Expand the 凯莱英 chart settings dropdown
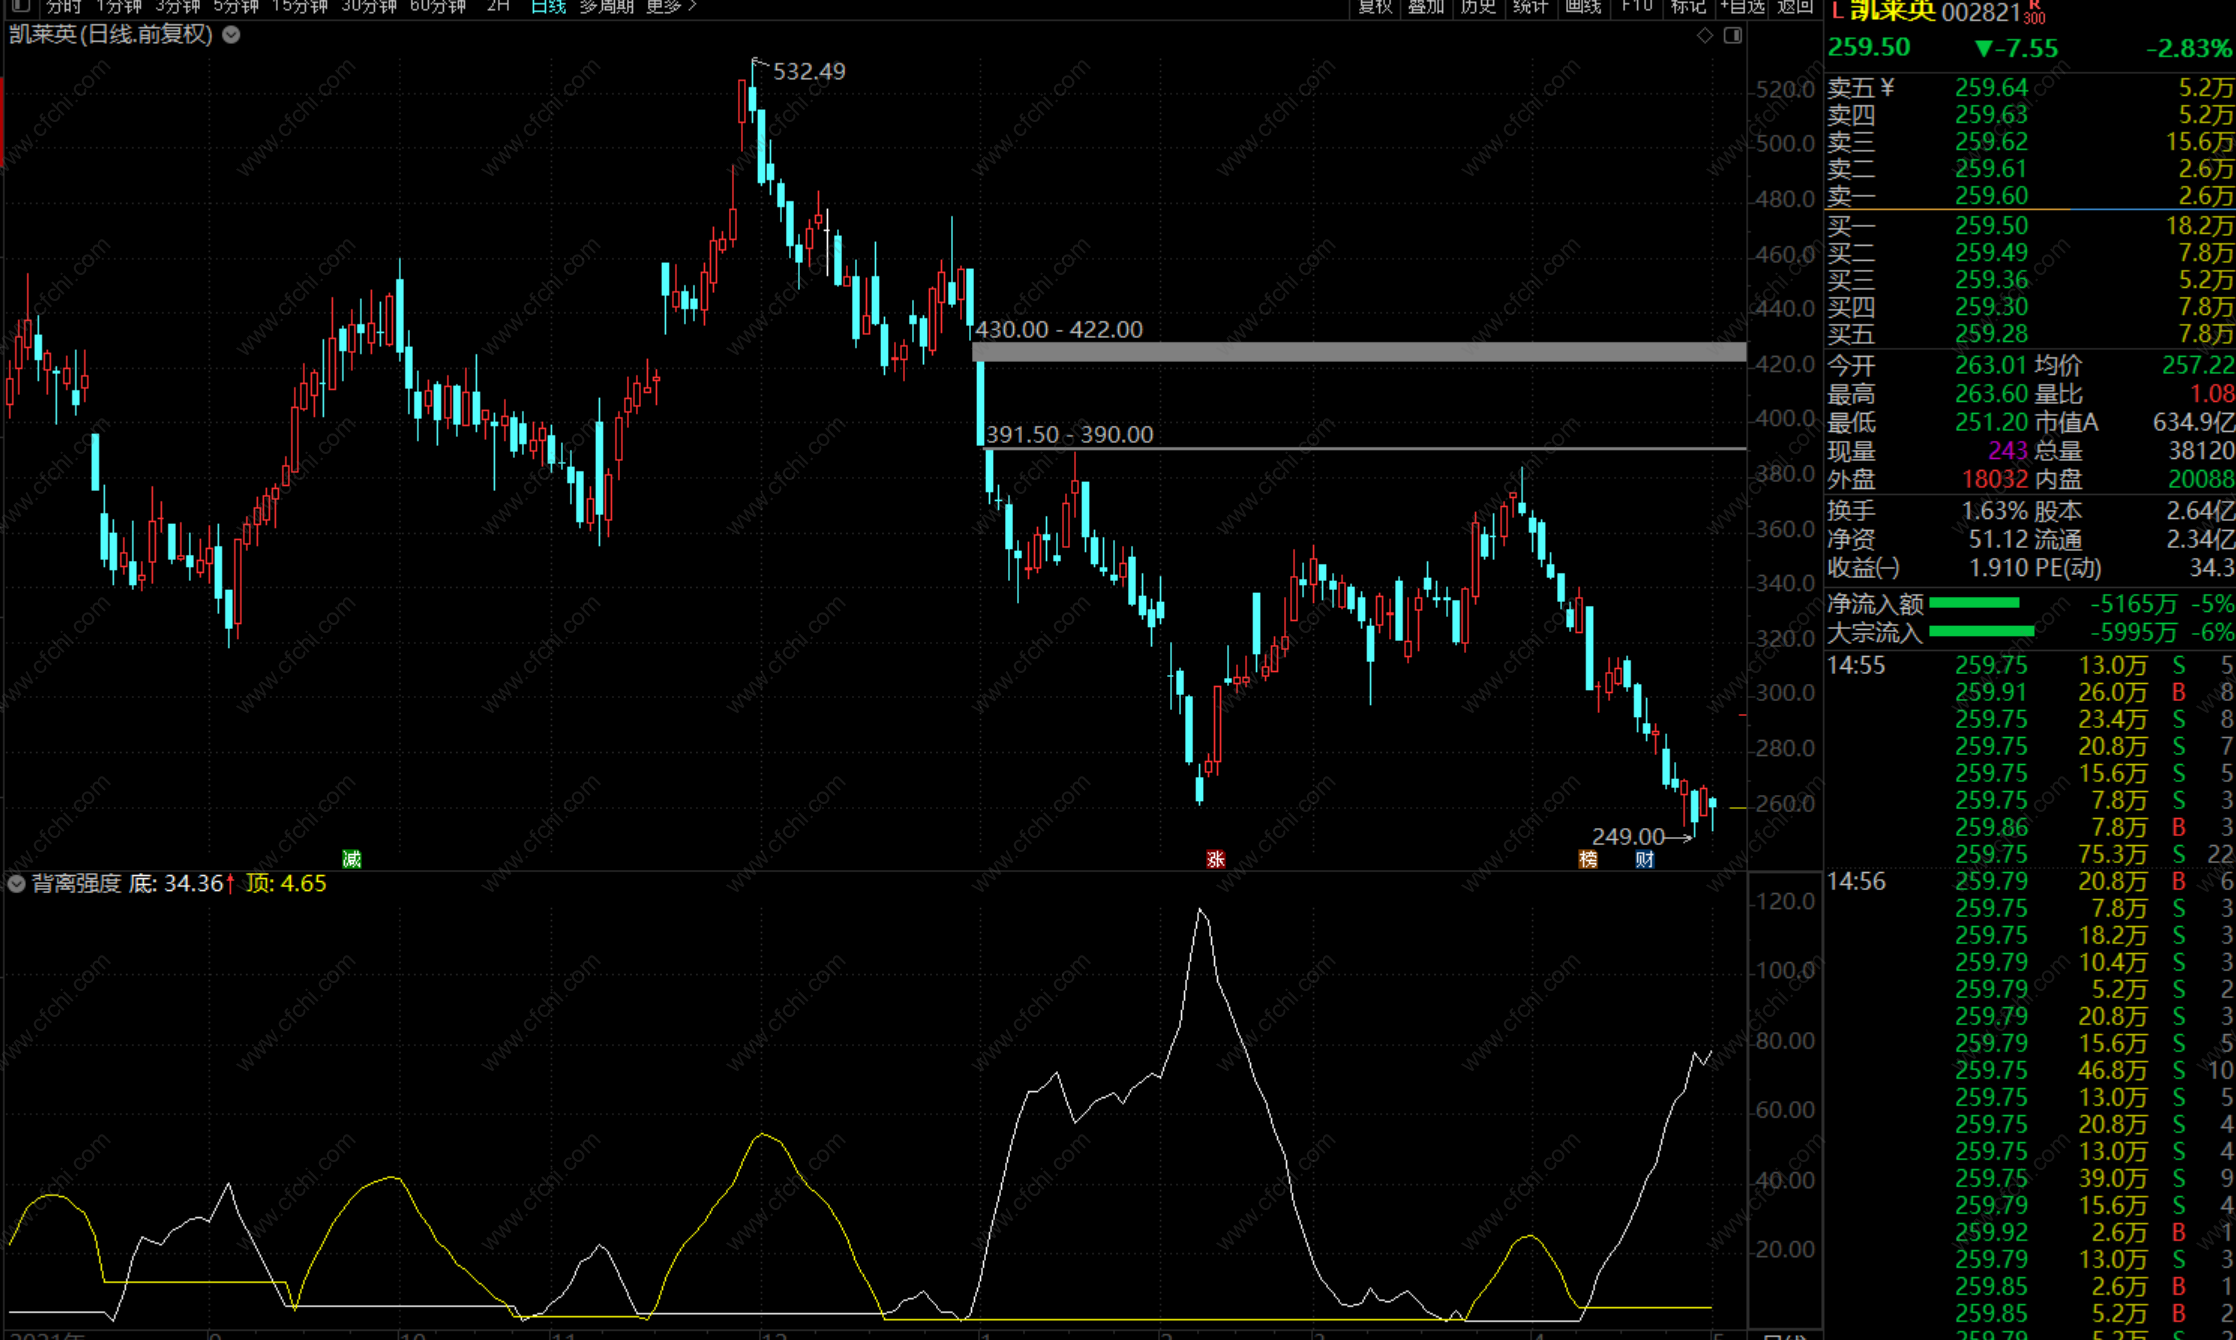 (231, 35)
